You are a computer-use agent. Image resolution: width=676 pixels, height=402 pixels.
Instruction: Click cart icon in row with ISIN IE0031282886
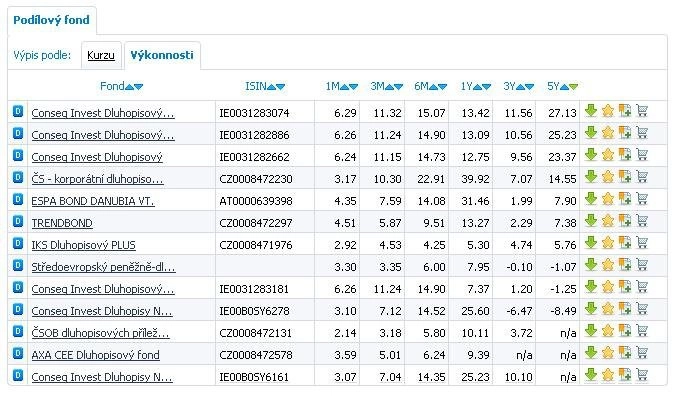pos(642,133)
